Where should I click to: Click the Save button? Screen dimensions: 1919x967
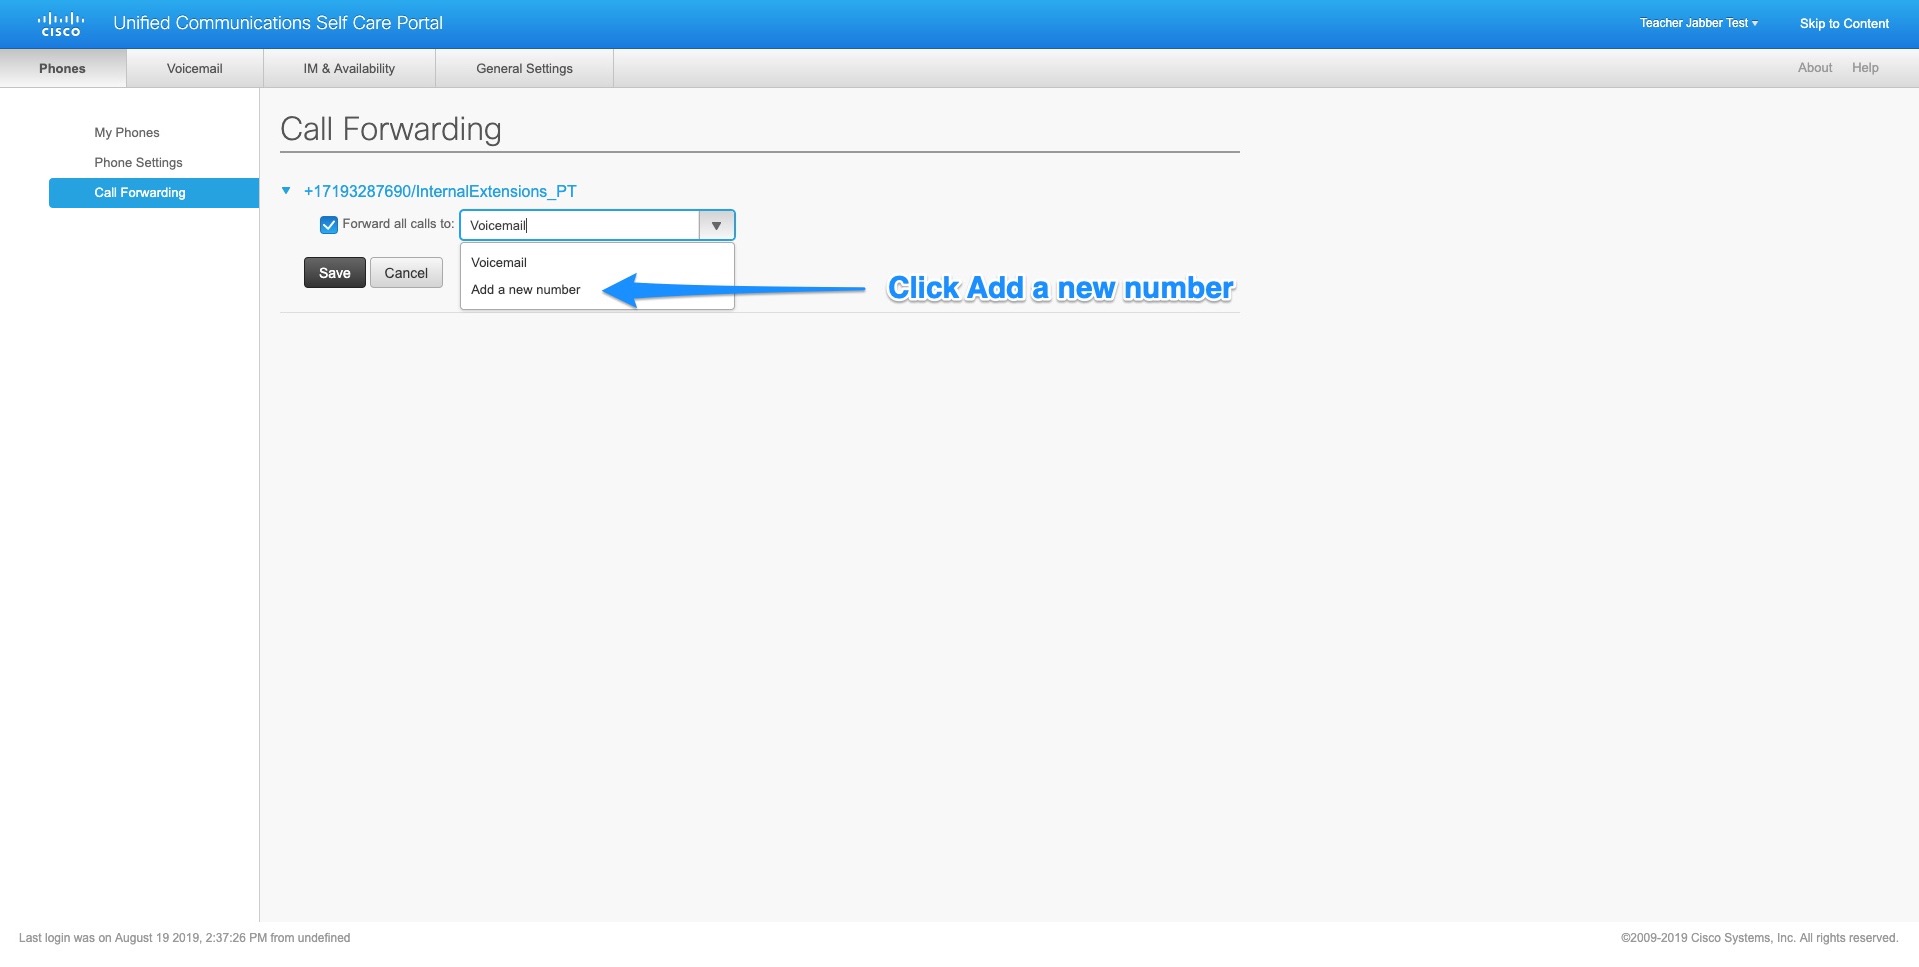coord(335,273)
